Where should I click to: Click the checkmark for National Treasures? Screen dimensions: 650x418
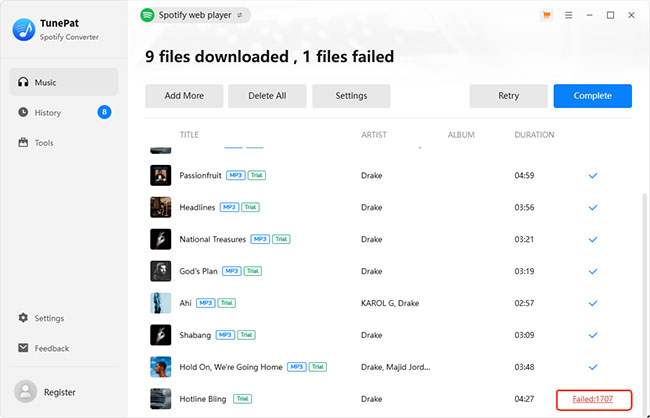(x=593, y=239)
